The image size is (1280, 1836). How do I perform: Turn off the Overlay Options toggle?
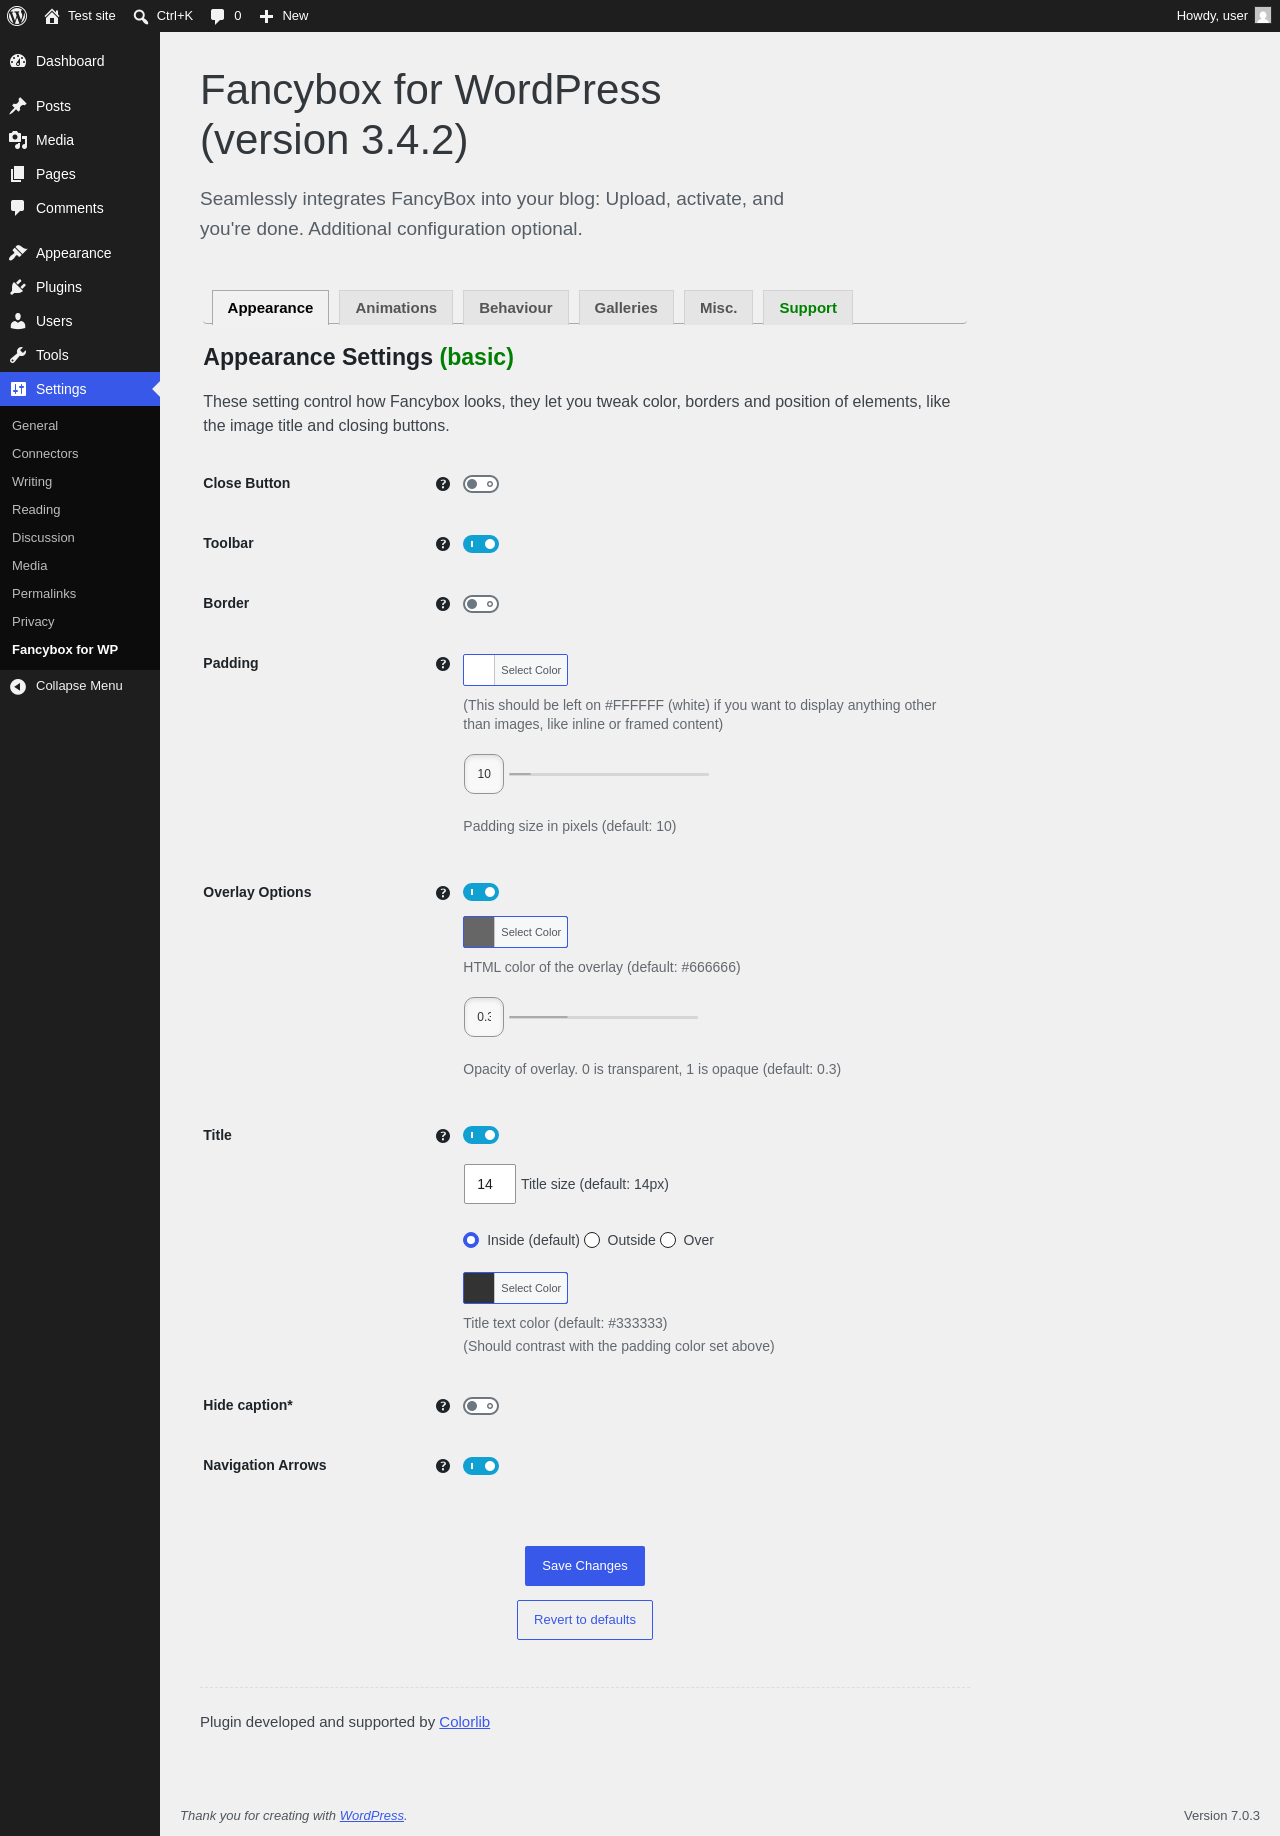[481, 892]
